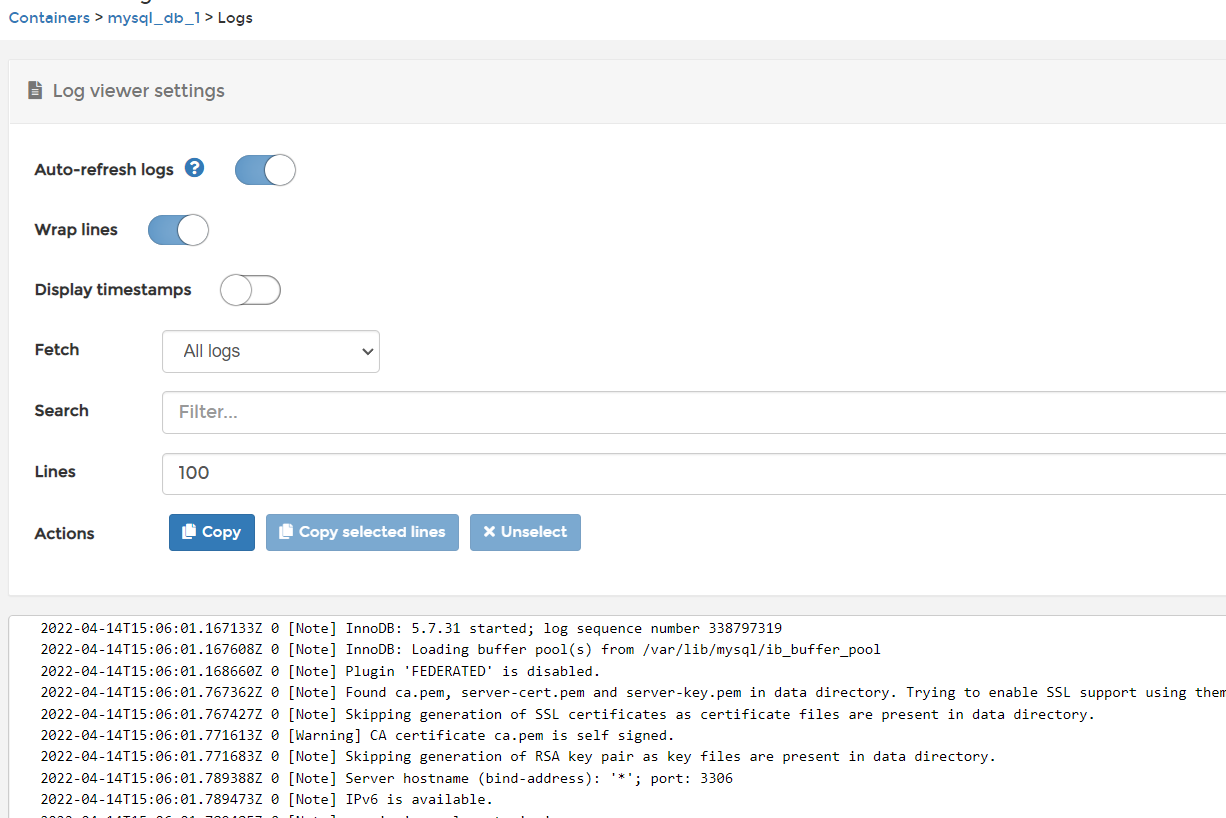Click the Auto-refresh logs help icon

[x=195, y=168]
